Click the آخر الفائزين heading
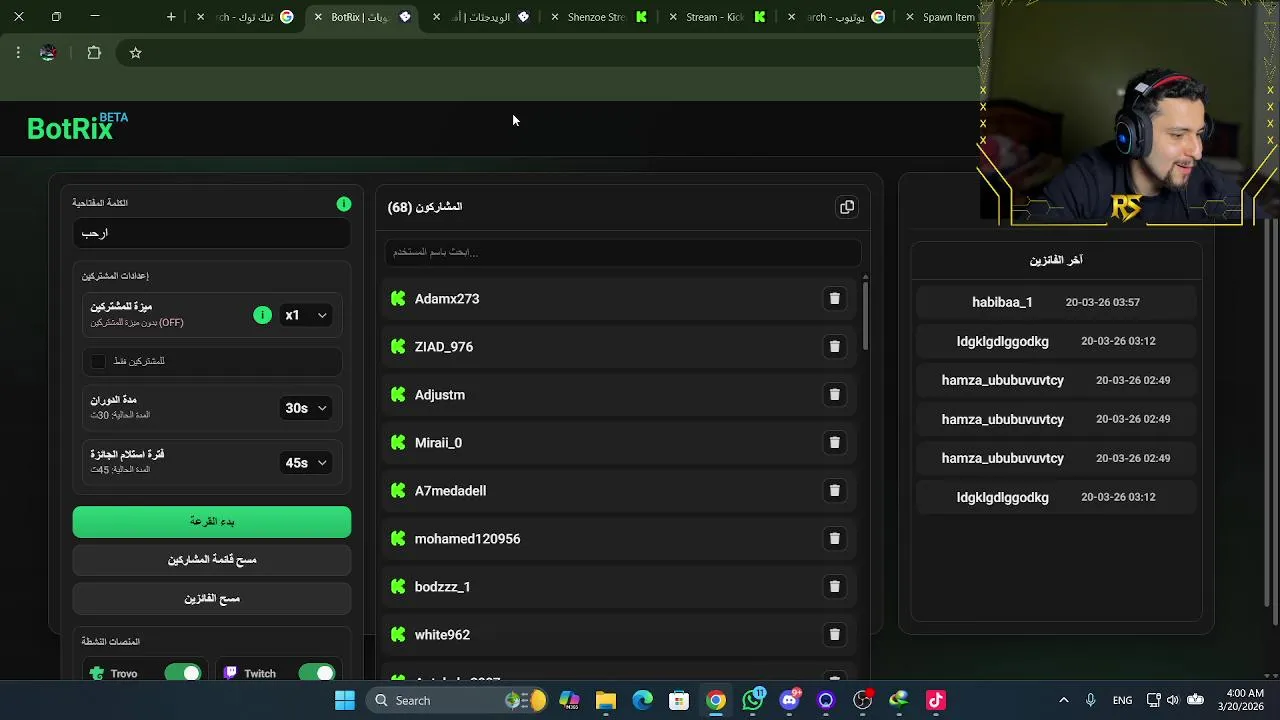Screen dimensions: 1280x720 (x=1056, y=260)
